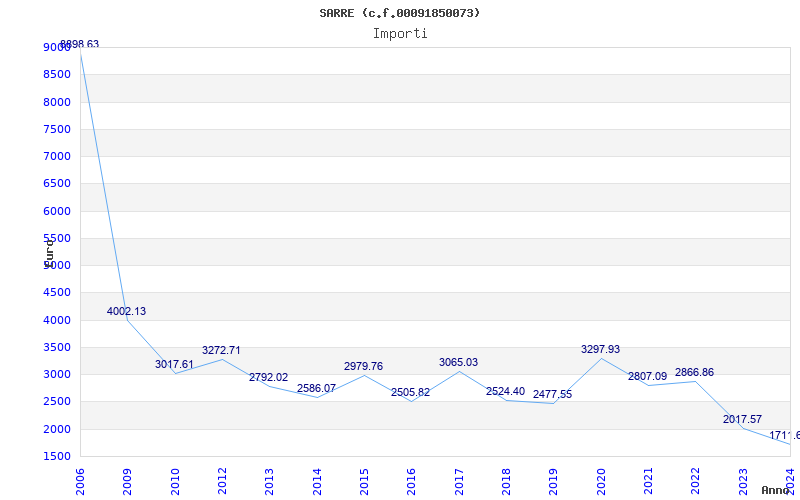Select the 4002.13 value label
This screenshot has height=500, width=800.
click(x=127, y=311)
